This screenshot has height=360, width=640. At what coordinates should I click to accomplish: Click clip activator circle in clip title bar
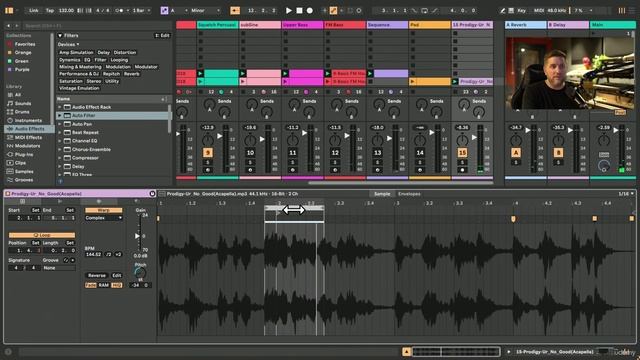152,193
